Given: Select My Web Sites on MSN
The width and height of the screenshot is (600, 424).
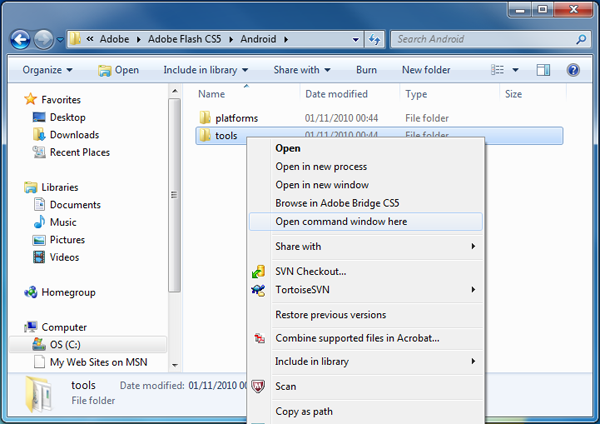Looking at the screenshot, I should tap(90, 362).
